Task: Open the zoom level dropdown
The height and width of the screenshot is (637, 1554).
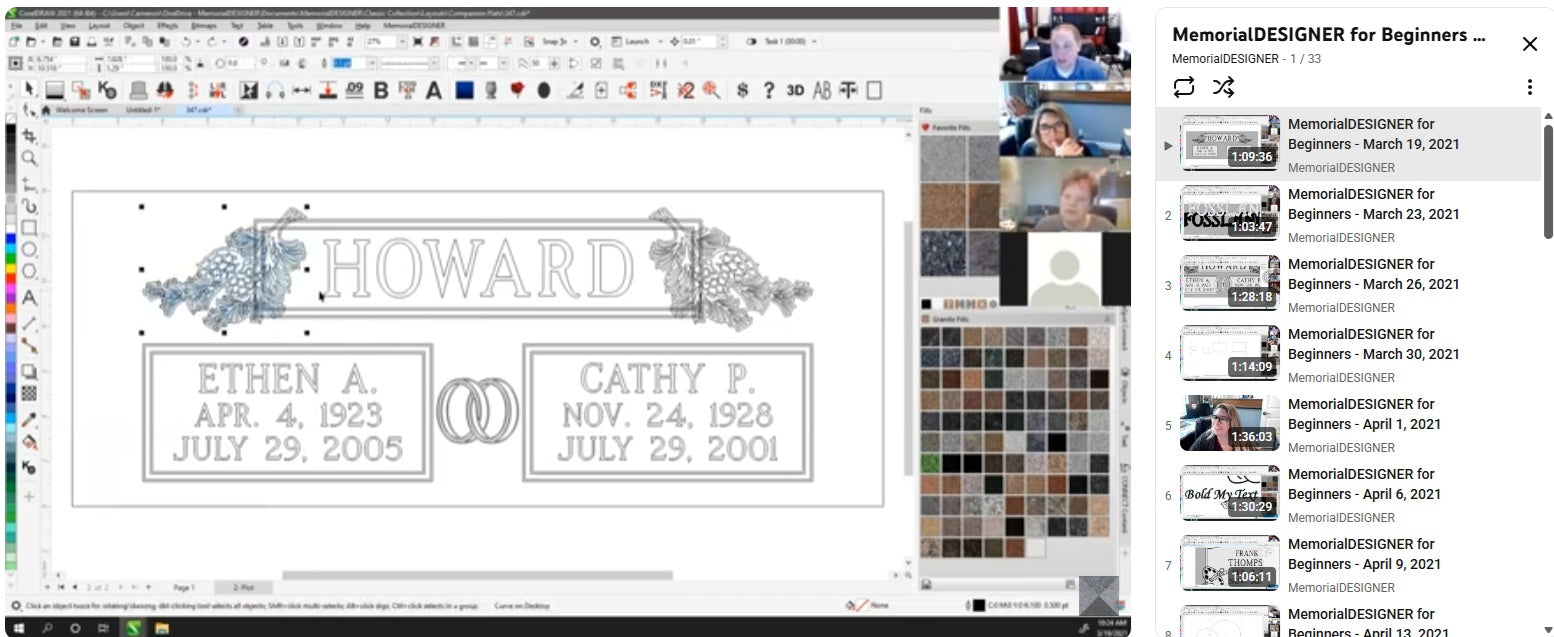Action: coord(402,42)
